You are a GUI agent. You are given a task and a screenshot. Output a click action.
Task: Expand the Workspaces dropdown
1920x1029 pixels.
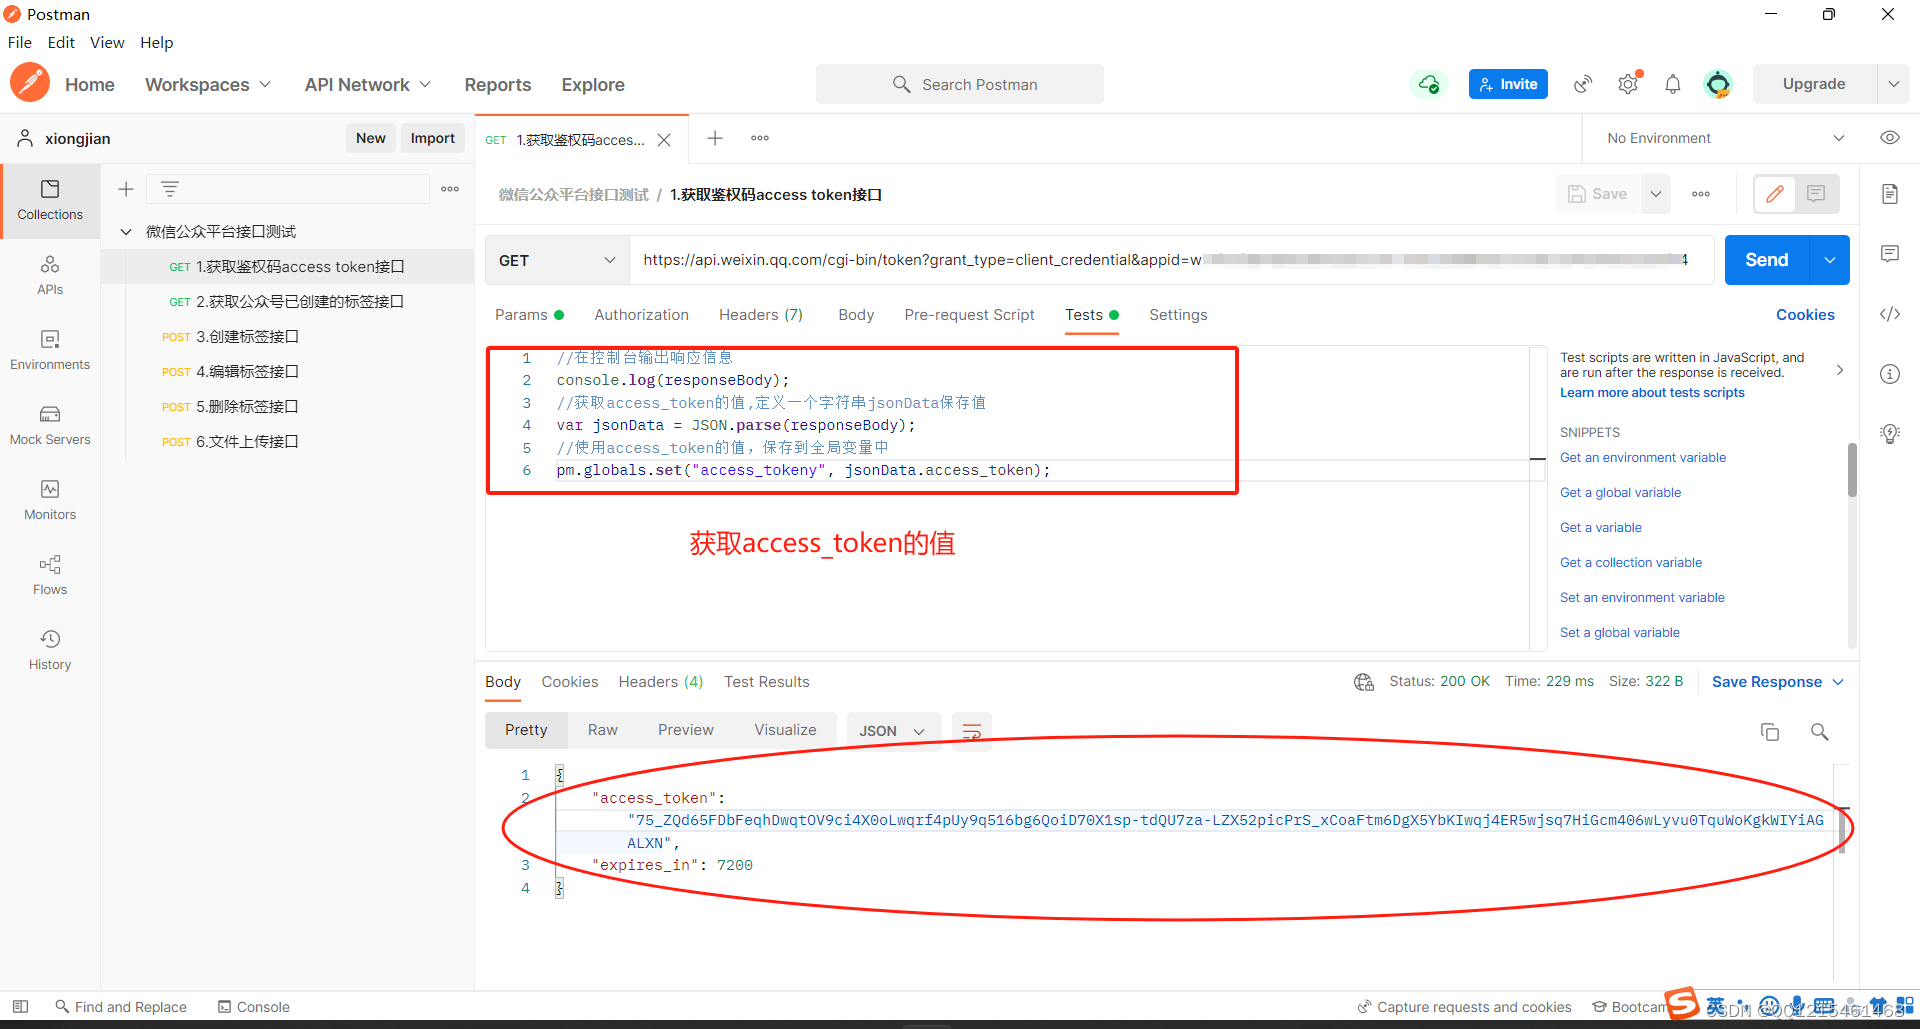point(208,85)
